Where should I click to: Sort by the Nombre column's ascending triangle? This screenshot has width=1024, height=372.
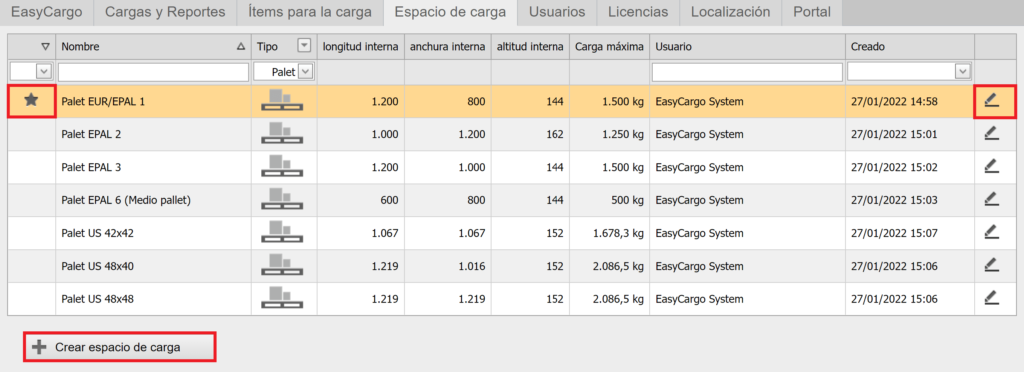(241, 46)
